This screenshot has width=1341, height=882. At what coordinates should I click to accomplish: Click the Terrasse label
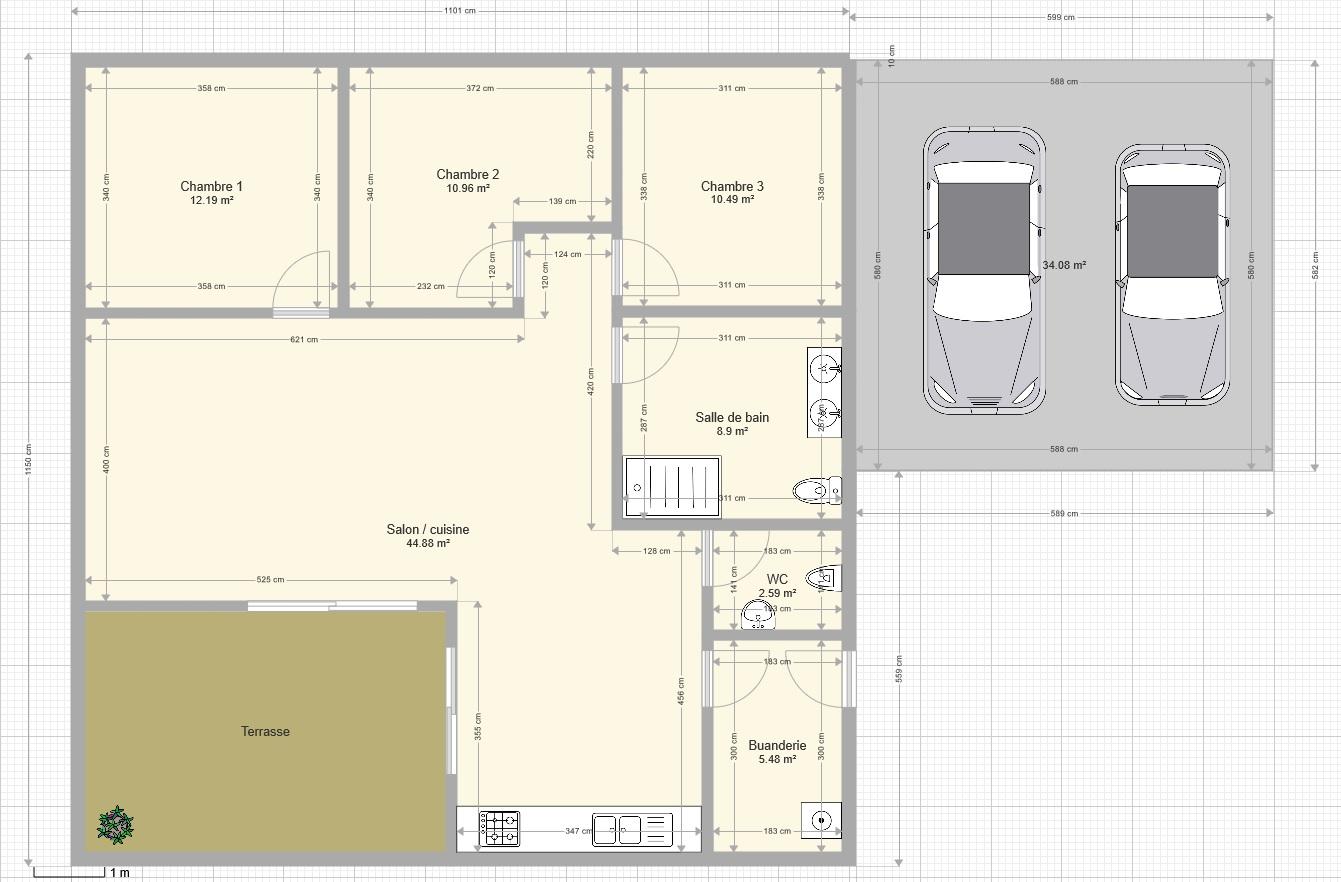(265, 731)
